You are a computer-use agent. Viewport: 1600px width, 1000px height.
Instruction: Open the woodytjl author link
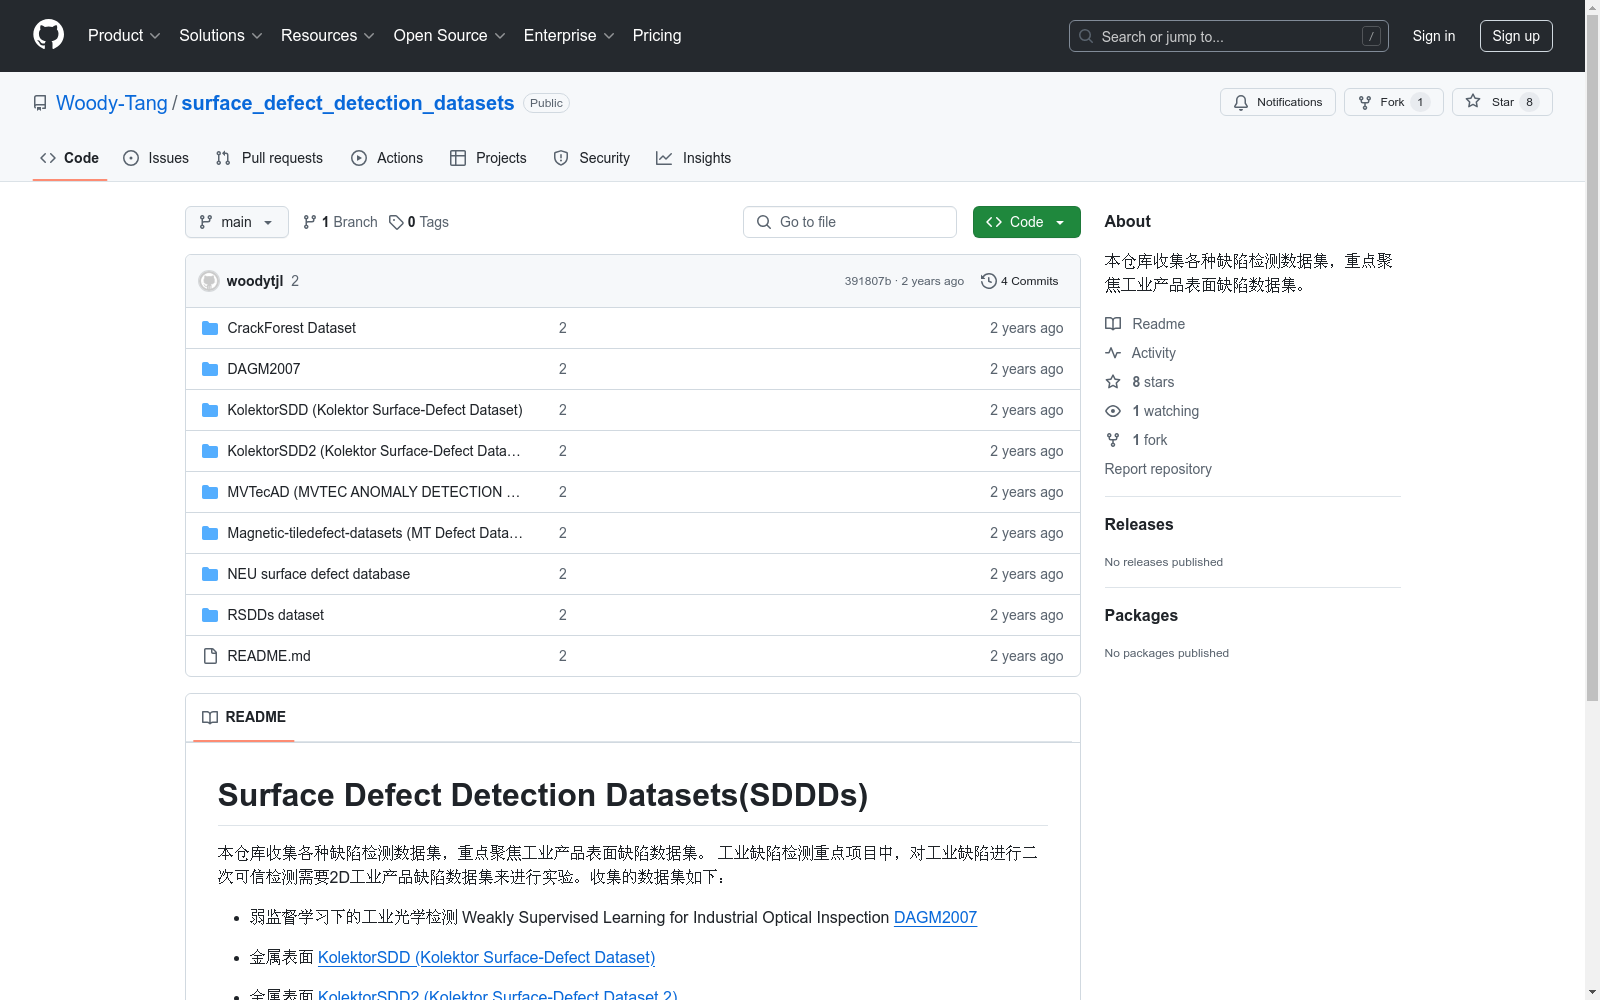coord(255,281)
